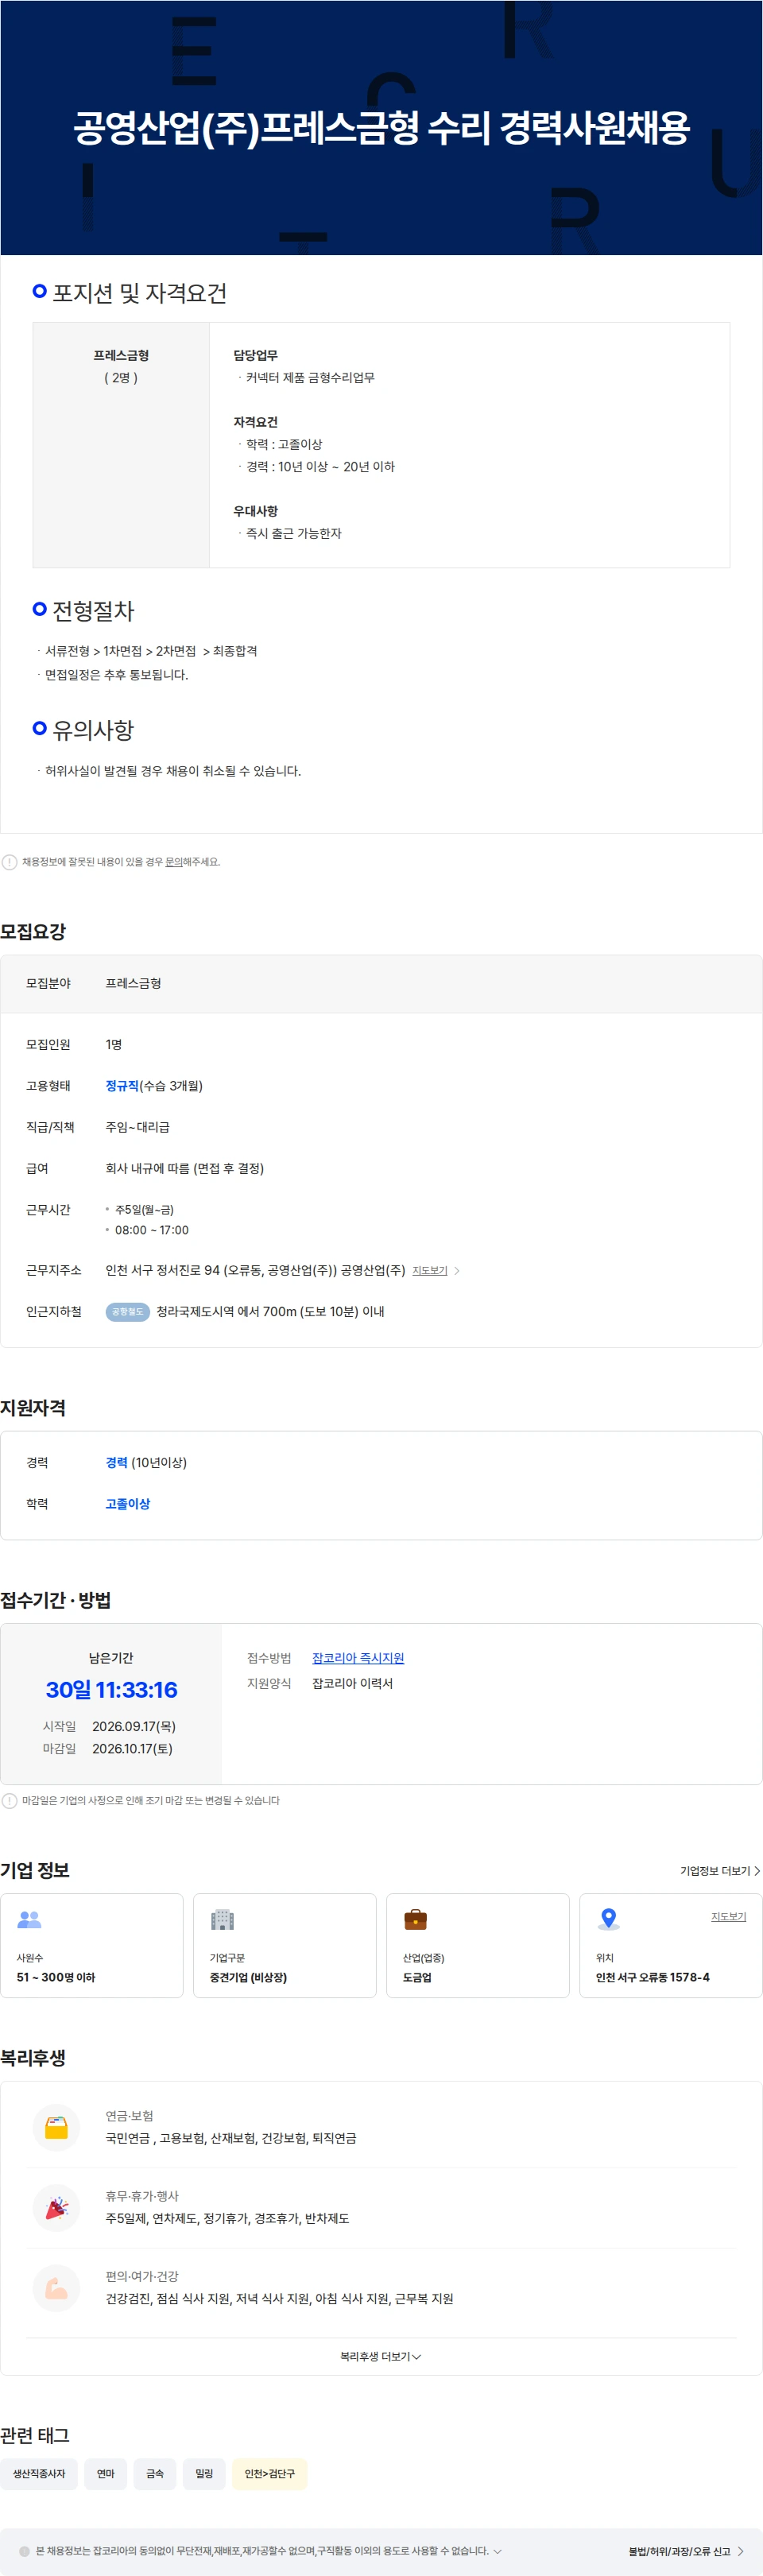Click chevron arrow after 근무지주소 지도보기
The width and height of the screenshot is (763, 2576).
[x=457, y=1271]
